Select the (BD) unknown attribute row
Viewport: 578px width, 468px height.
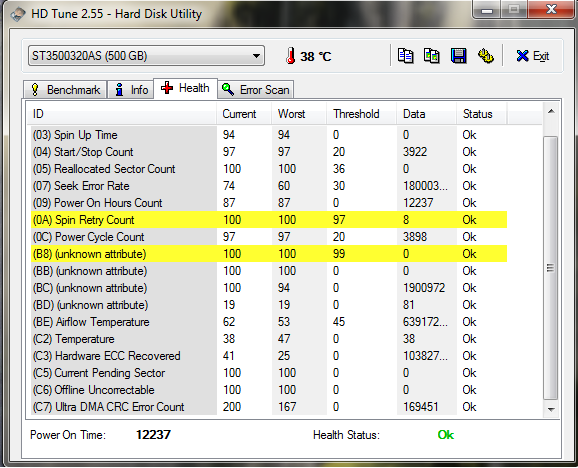click(x=269, y=305)
